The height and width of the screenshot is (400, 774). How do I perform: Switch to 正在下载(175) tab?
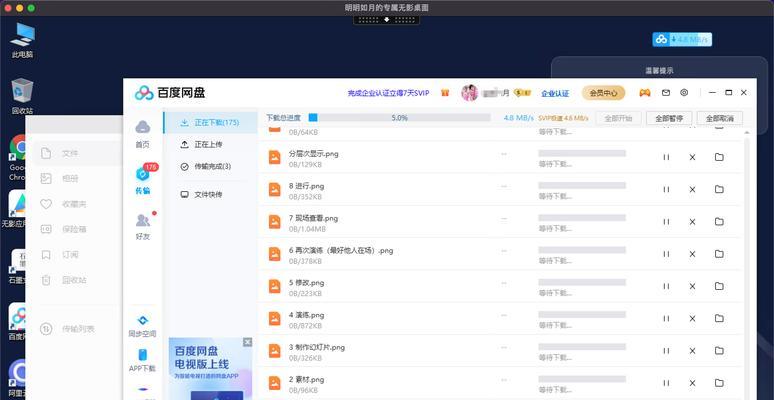(210, 122)
